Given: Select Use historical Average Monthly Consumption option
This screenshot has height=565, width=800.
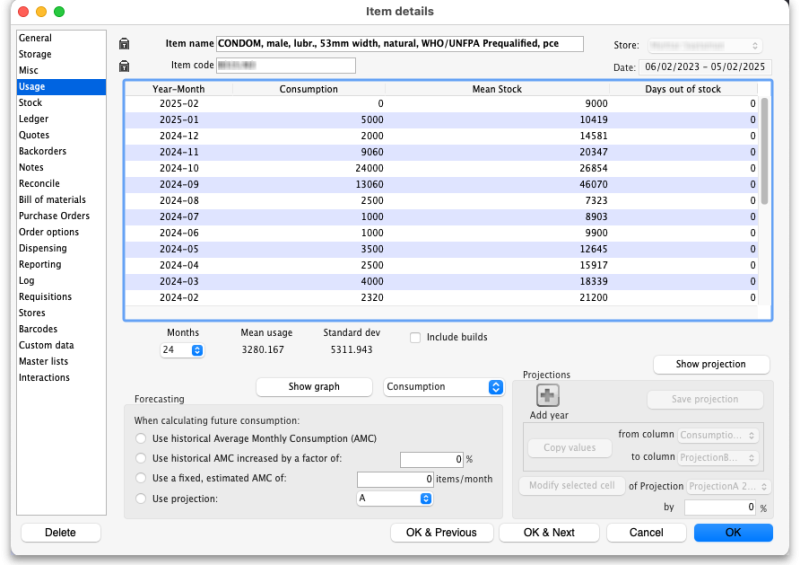Looking at the screenshot, I should (141, 439).
